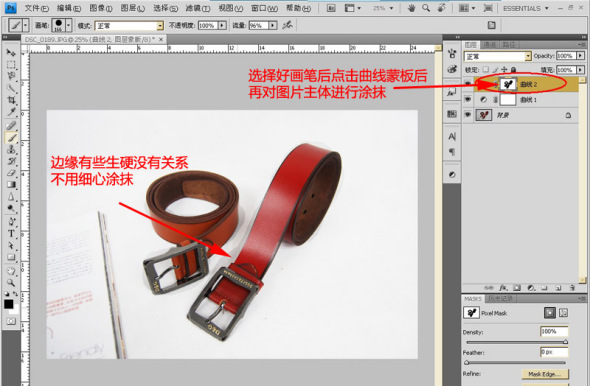Select the Gradient tool
This screenshot has width=590, height=386.
click(x=11, y=185)
